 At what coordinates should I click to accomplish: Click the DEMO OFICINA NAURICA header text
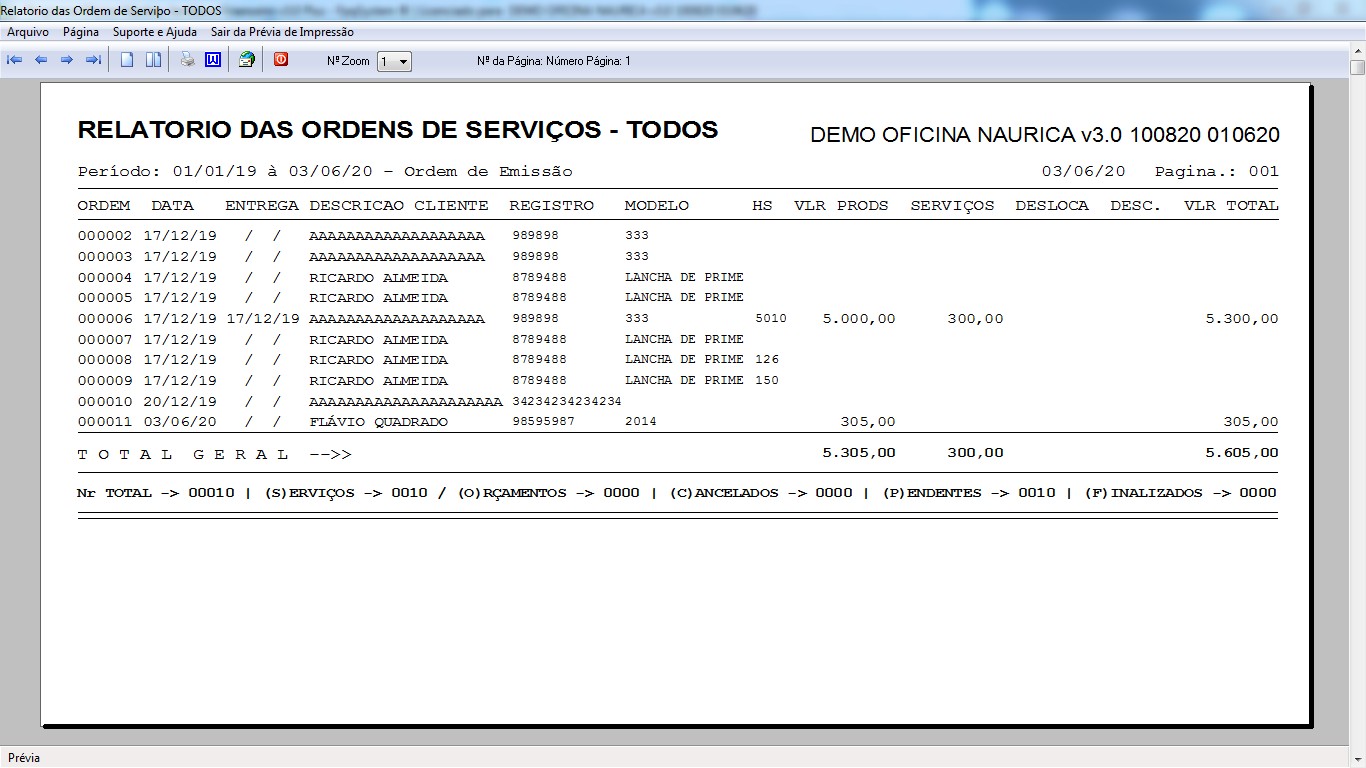point(1045,135)
